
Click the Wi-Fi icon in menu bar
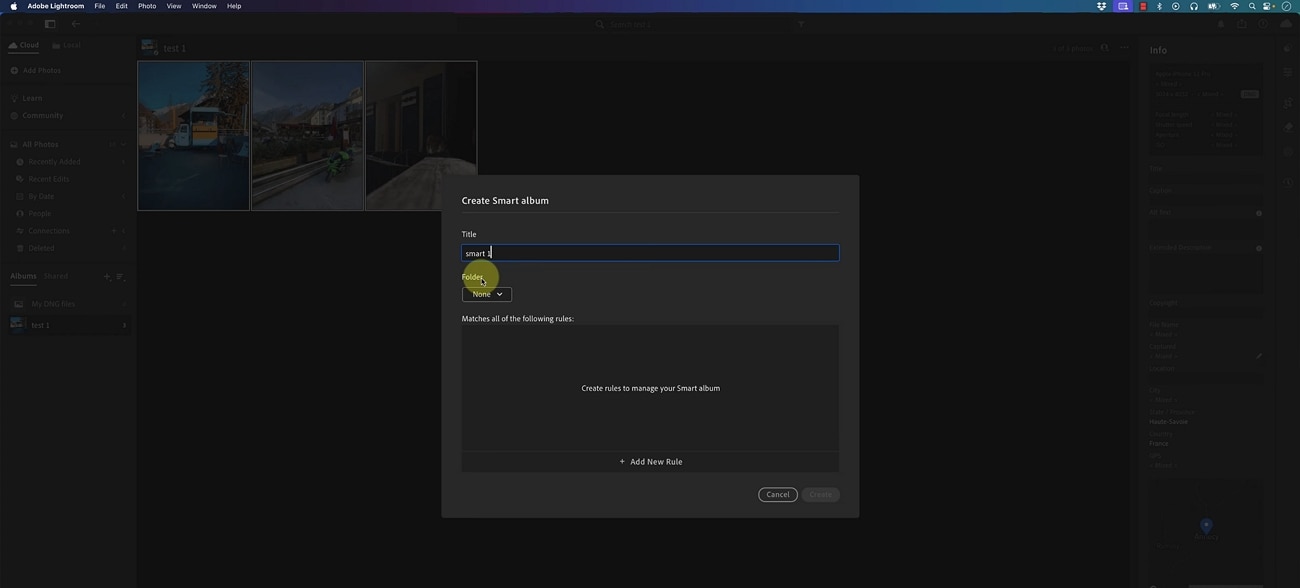pyautogui.click(x=1234, y=6)
